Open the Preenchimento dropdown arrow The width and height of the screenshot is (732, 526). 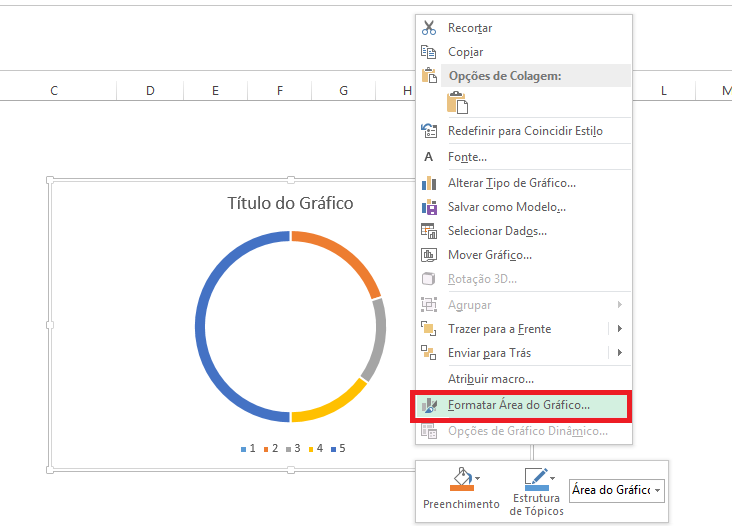479,479
